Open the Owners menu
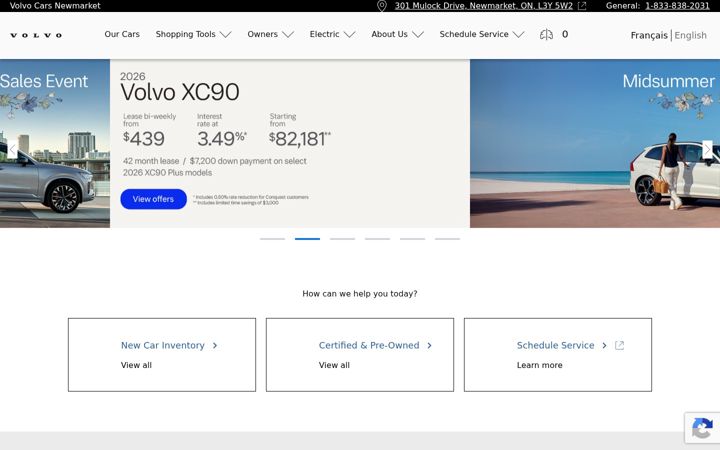 (263, 34)
